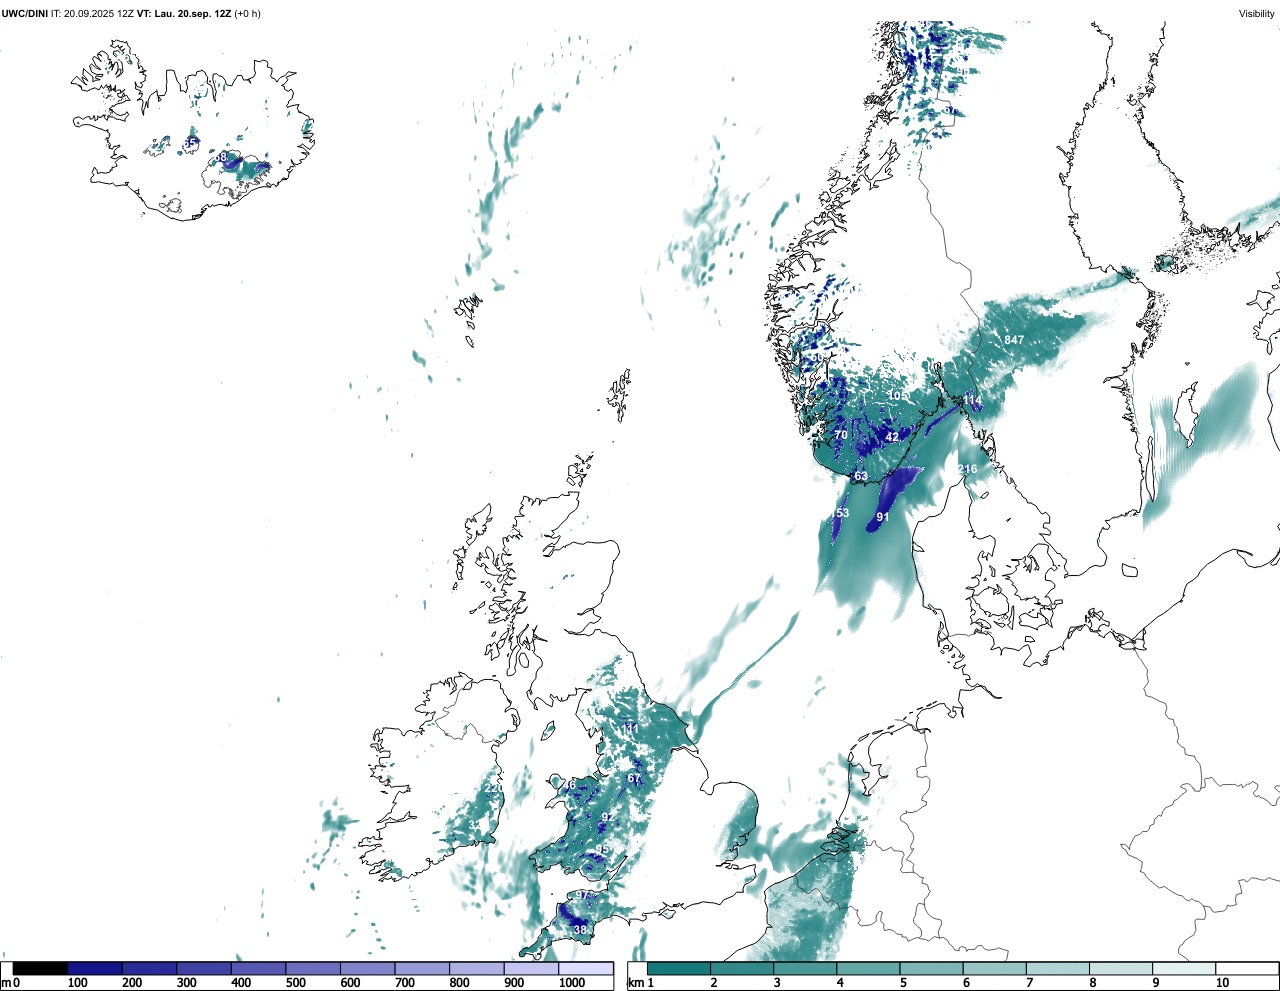1280x991 pixels.
Task: Select the 4–5 km legend swatch
Action: pos(868,968)
